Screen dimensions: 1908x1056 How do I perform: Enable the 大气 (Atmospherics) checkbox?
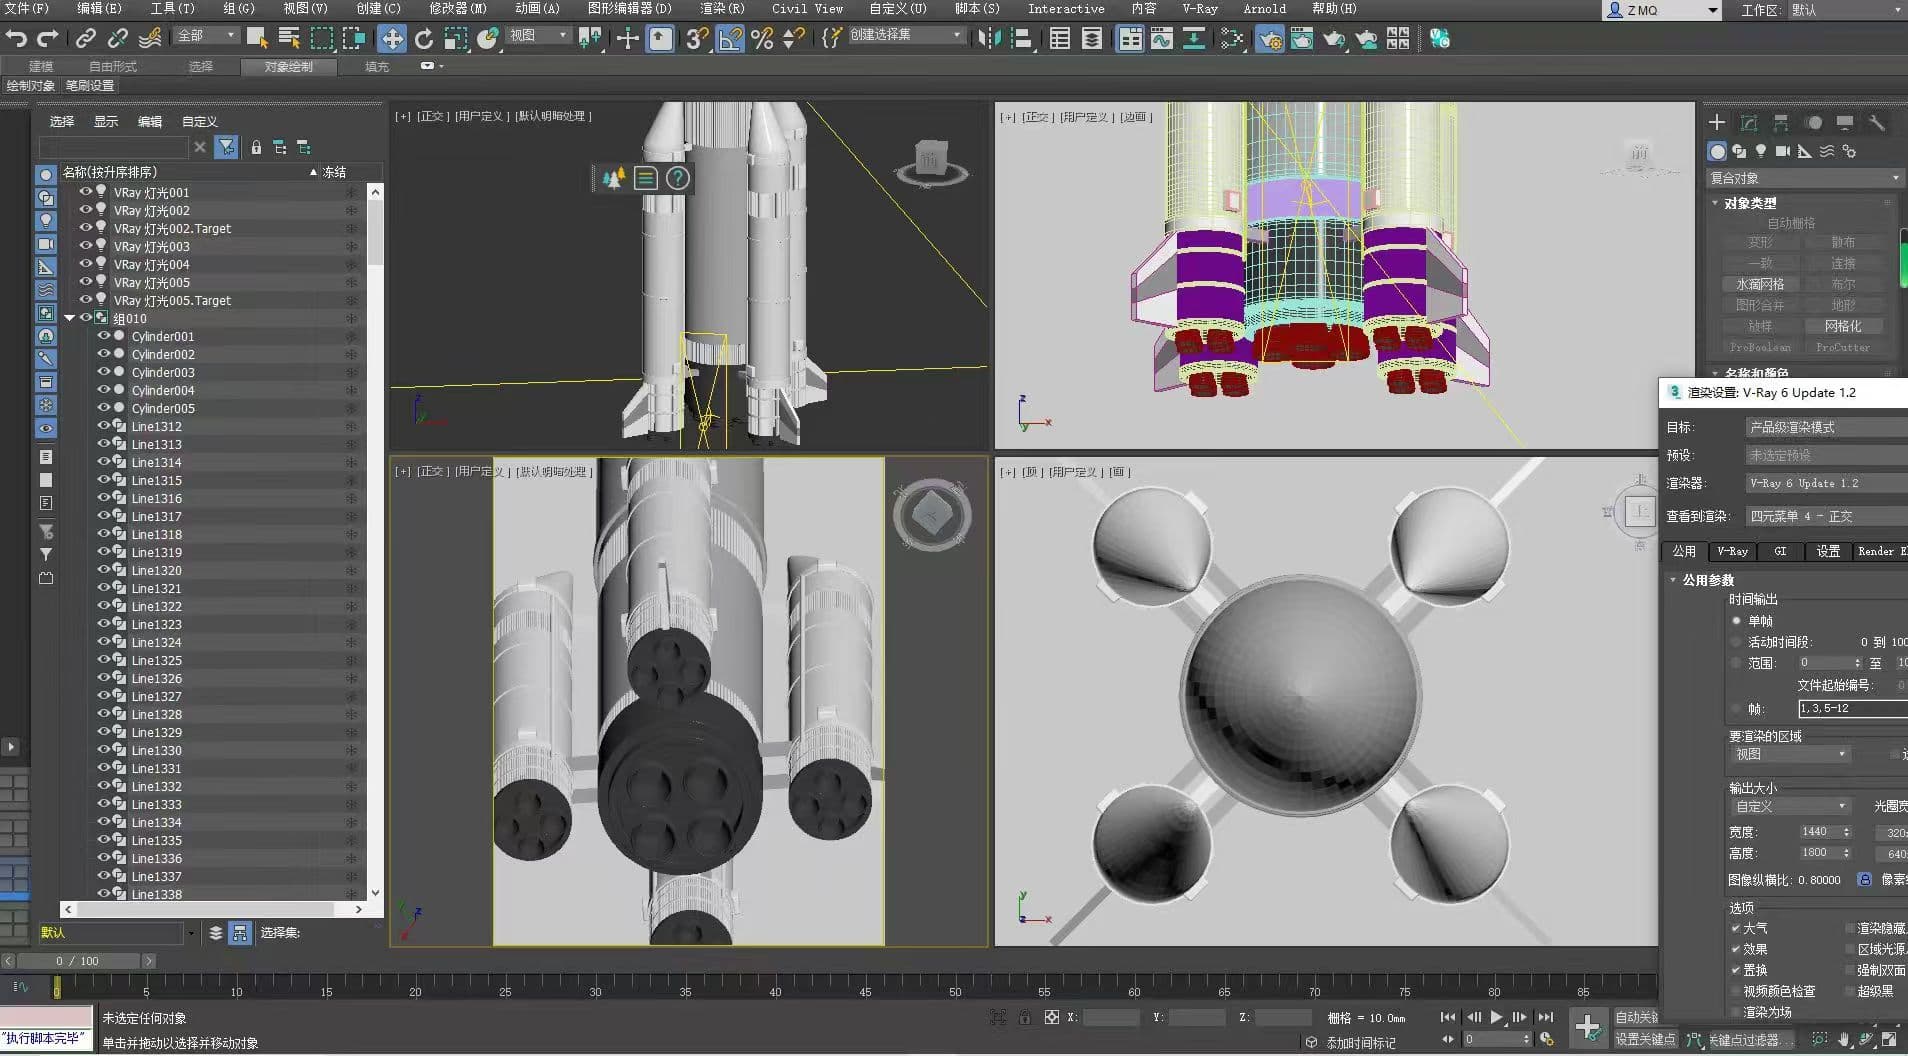1736,928
